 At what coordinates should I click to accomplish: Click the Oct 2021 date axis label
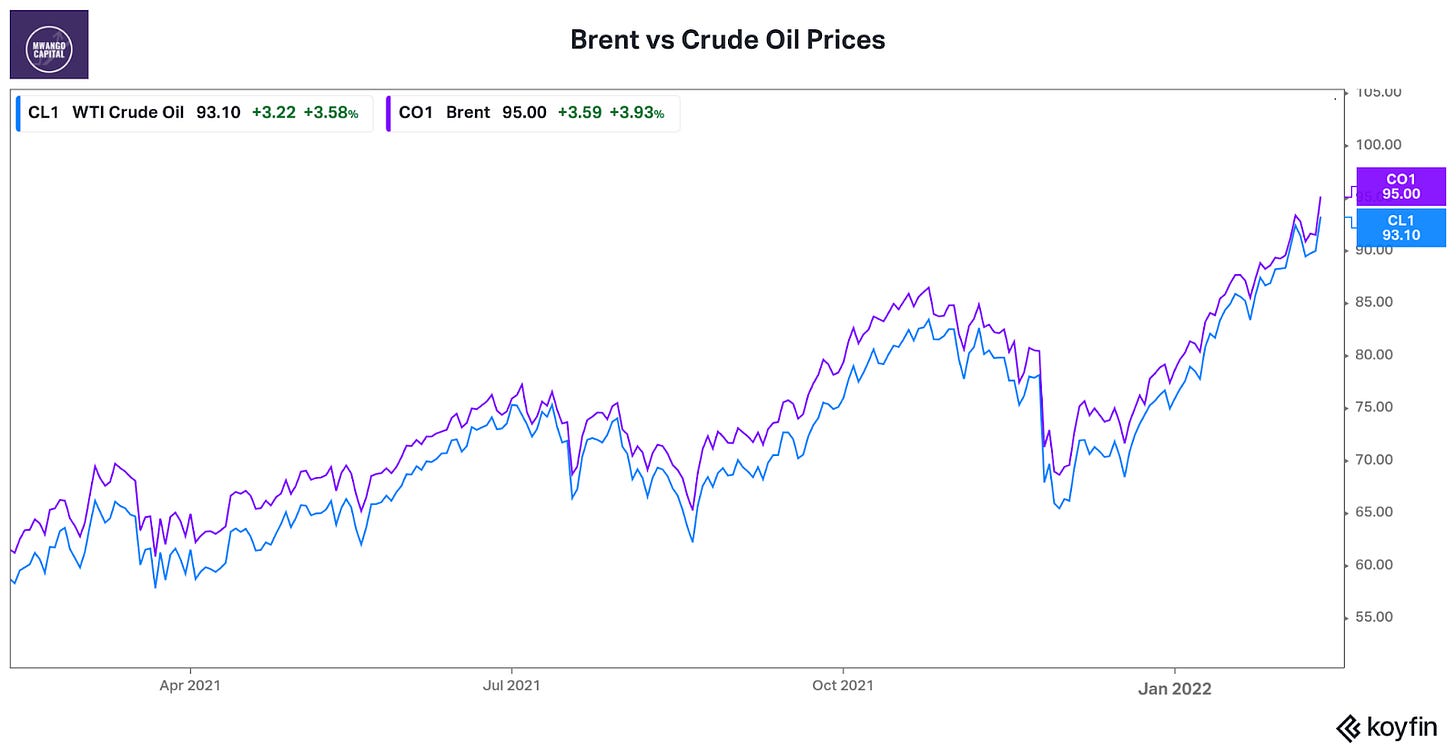[x=843, y=686]
